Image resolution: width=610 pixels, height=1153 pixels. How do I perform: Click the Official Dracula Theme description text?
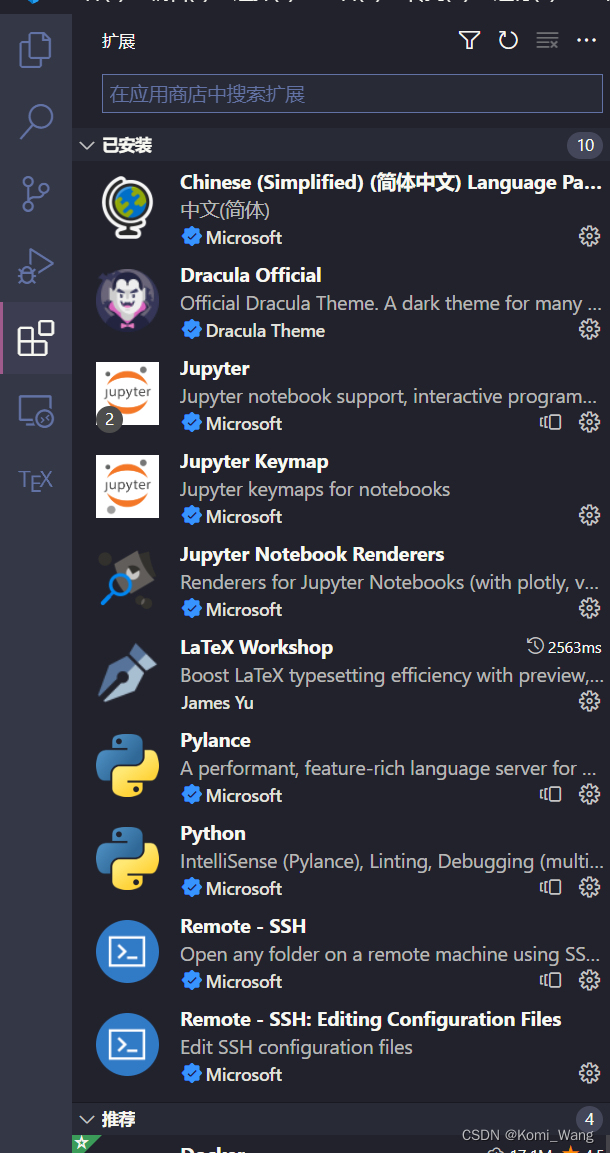pyautogui.click(x=391, y=303)
